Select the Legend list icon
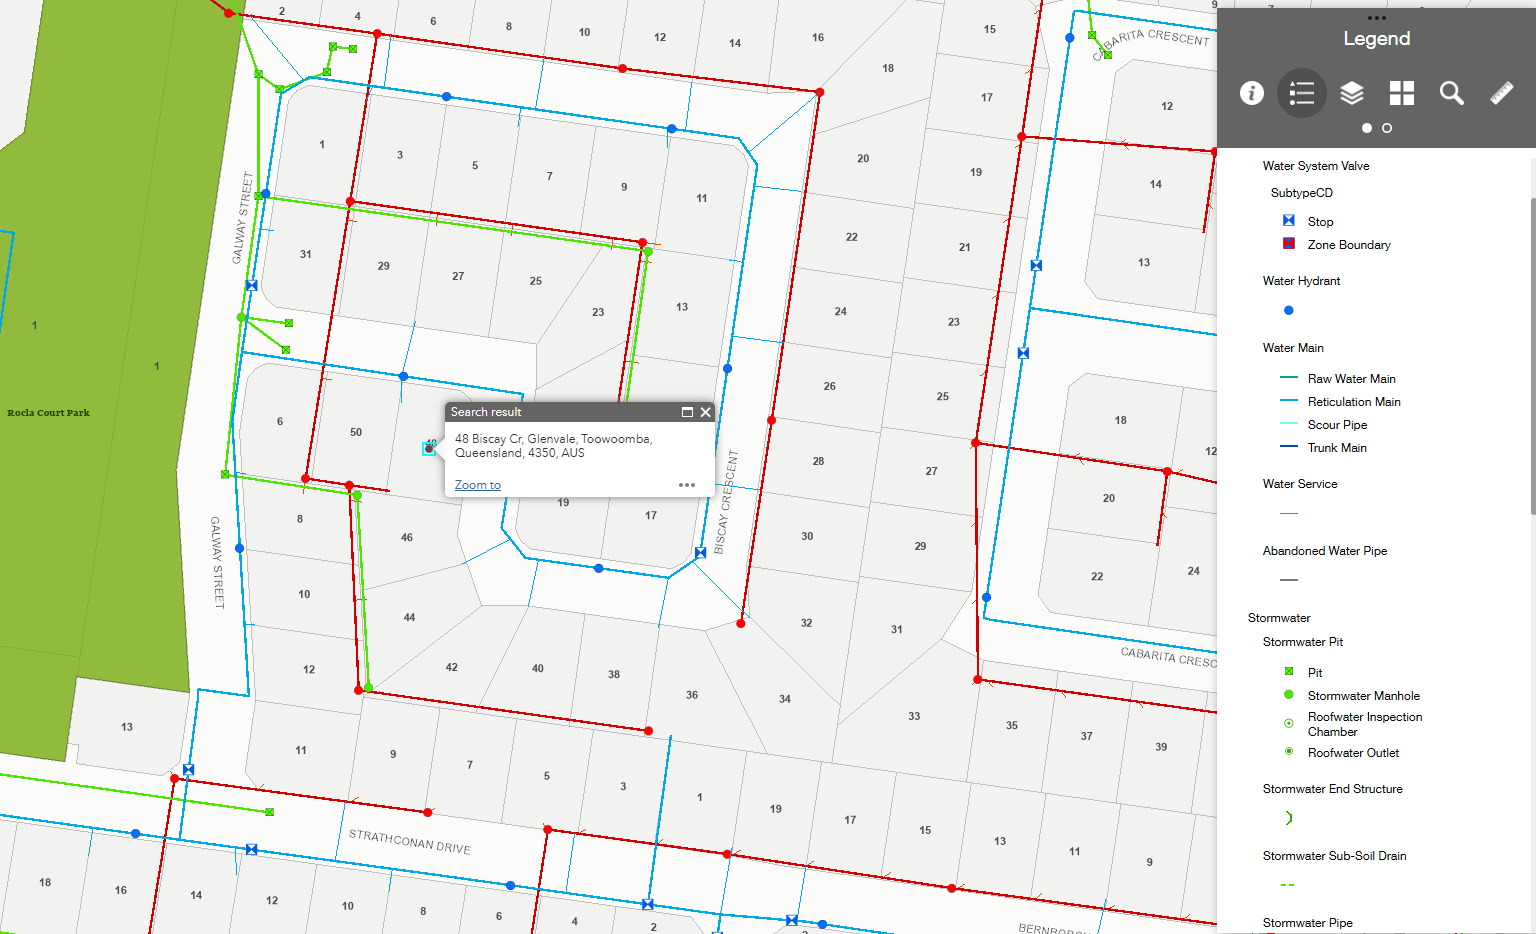The width and height of the screenshot is (1536, 934). coord(1301,93)
